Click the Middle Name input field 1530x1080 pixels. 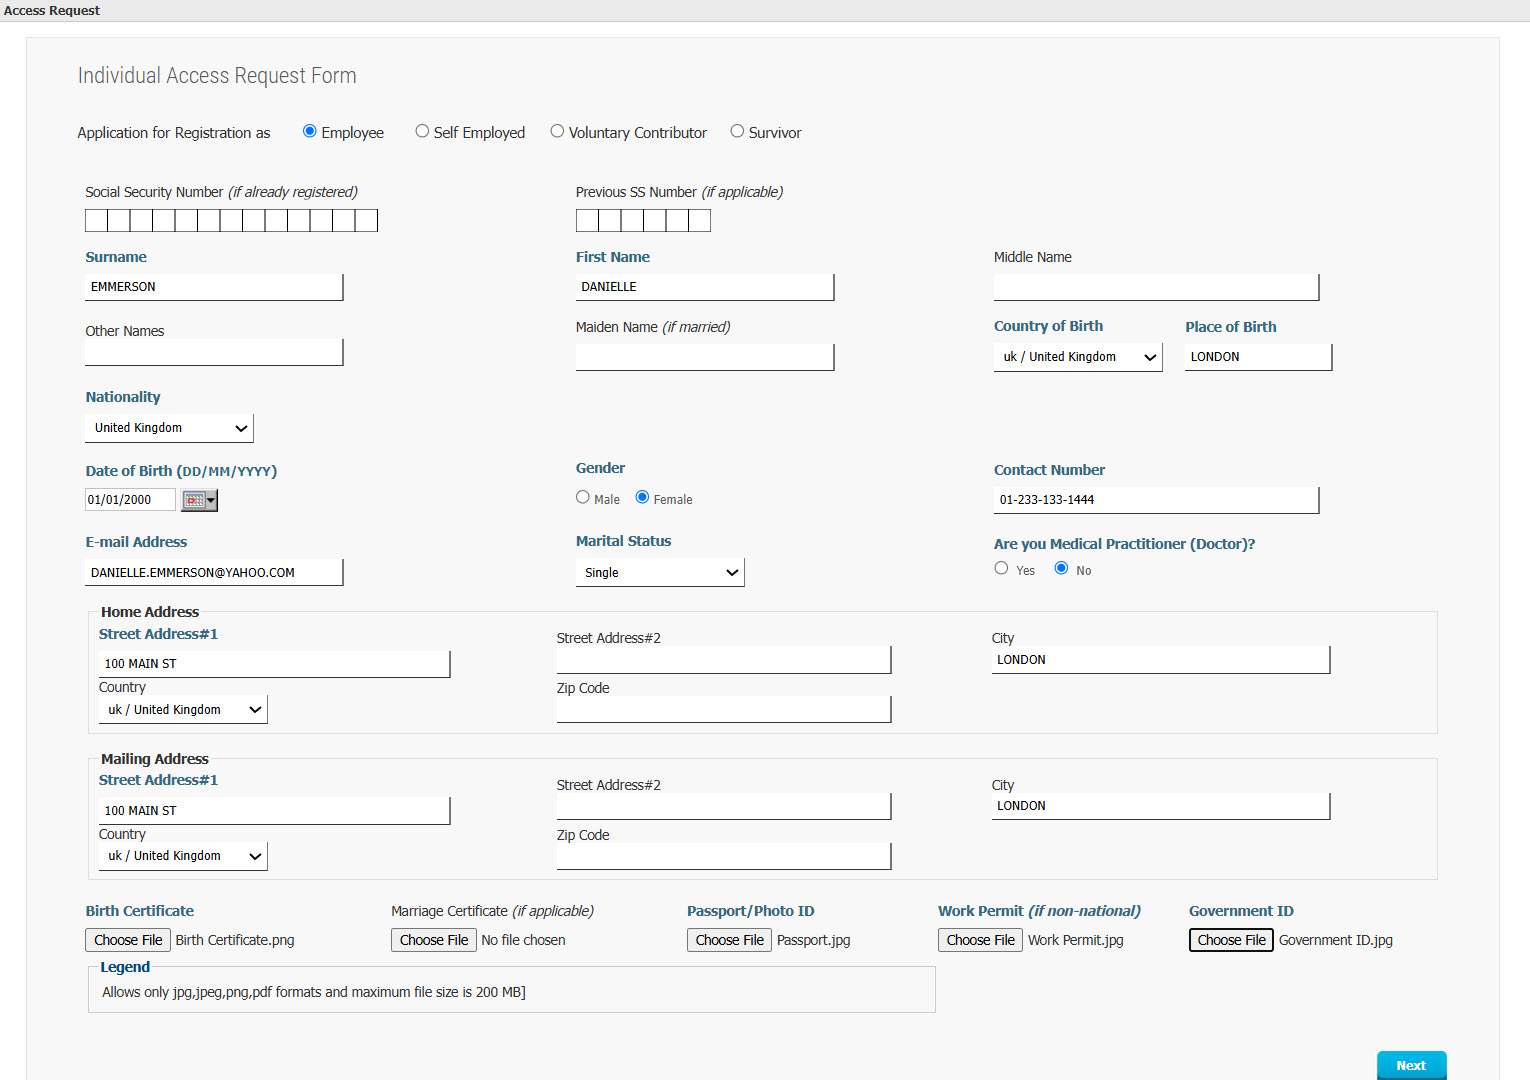1156,287
